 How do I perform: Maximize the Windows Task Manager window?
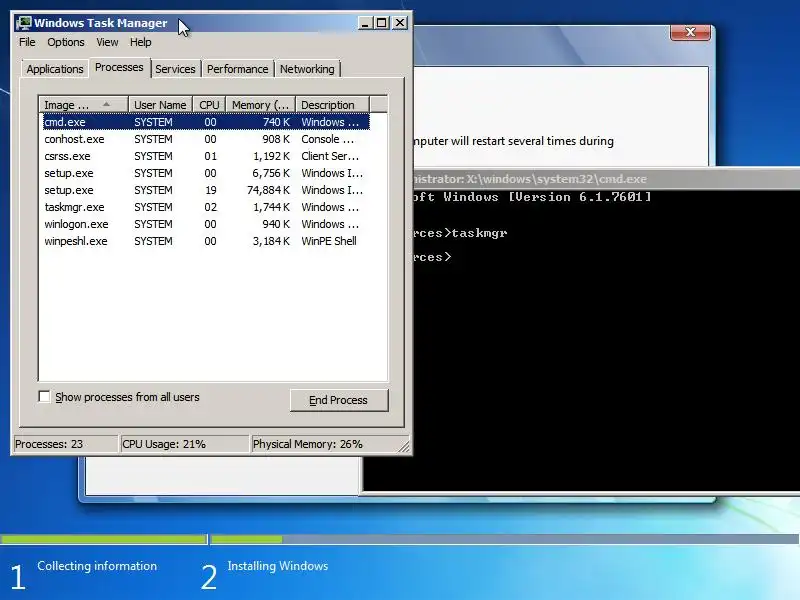click(382, 23)
